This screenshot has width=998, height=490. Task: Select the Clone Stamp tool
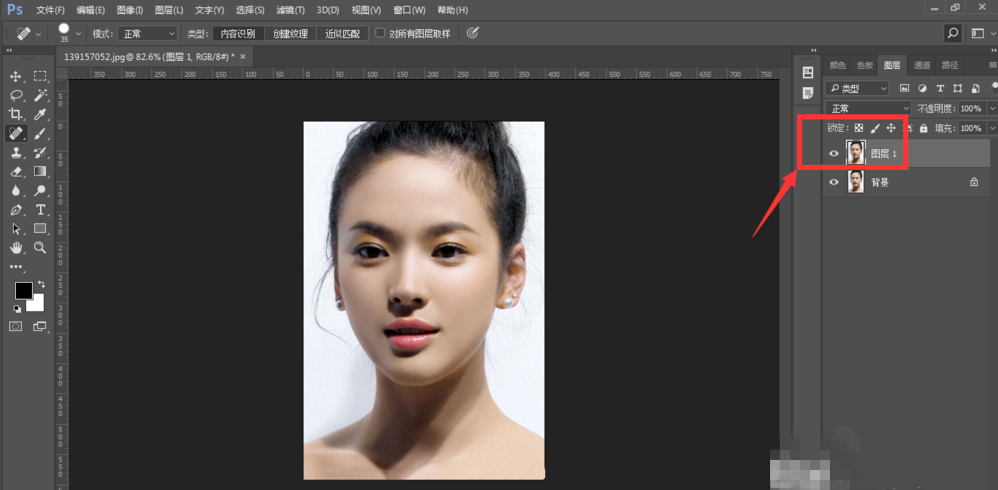[x=16, y=152]
